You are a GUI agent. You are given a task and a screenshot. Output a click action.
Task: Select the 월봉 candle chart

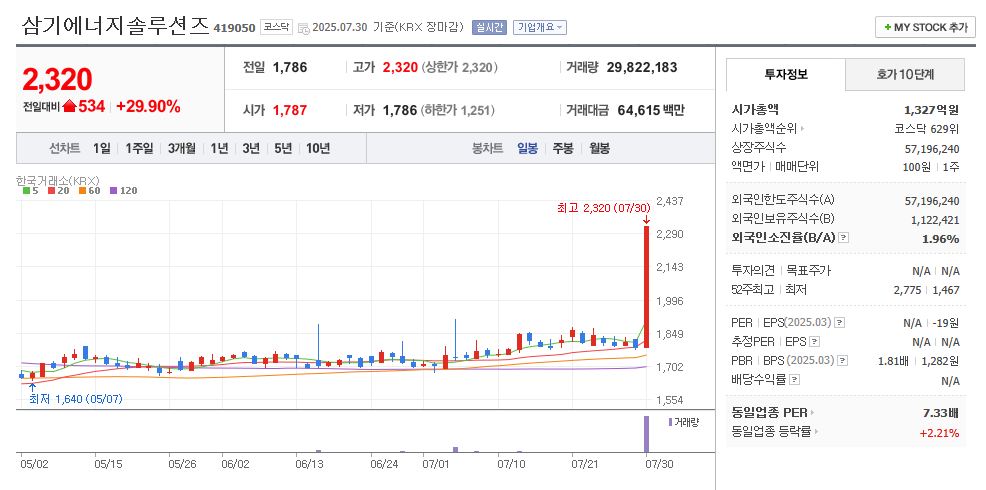point(599,148)
